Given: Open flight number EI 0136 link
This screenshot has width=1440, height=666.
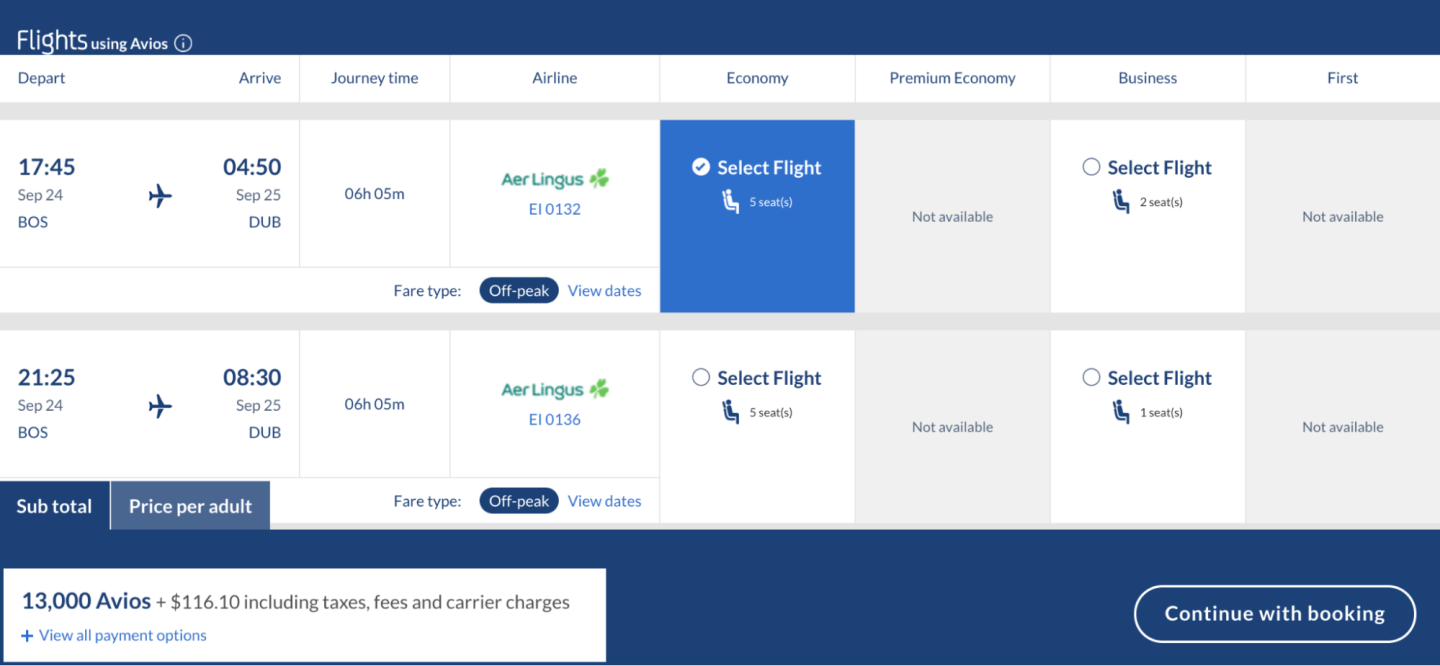Looking at the screenshot, I should point(555,419).
